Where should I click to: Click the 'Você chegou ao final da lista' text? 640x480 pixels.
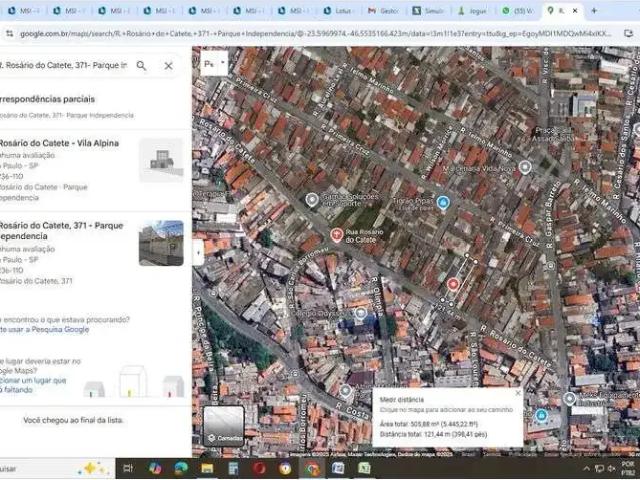[73, 420]
